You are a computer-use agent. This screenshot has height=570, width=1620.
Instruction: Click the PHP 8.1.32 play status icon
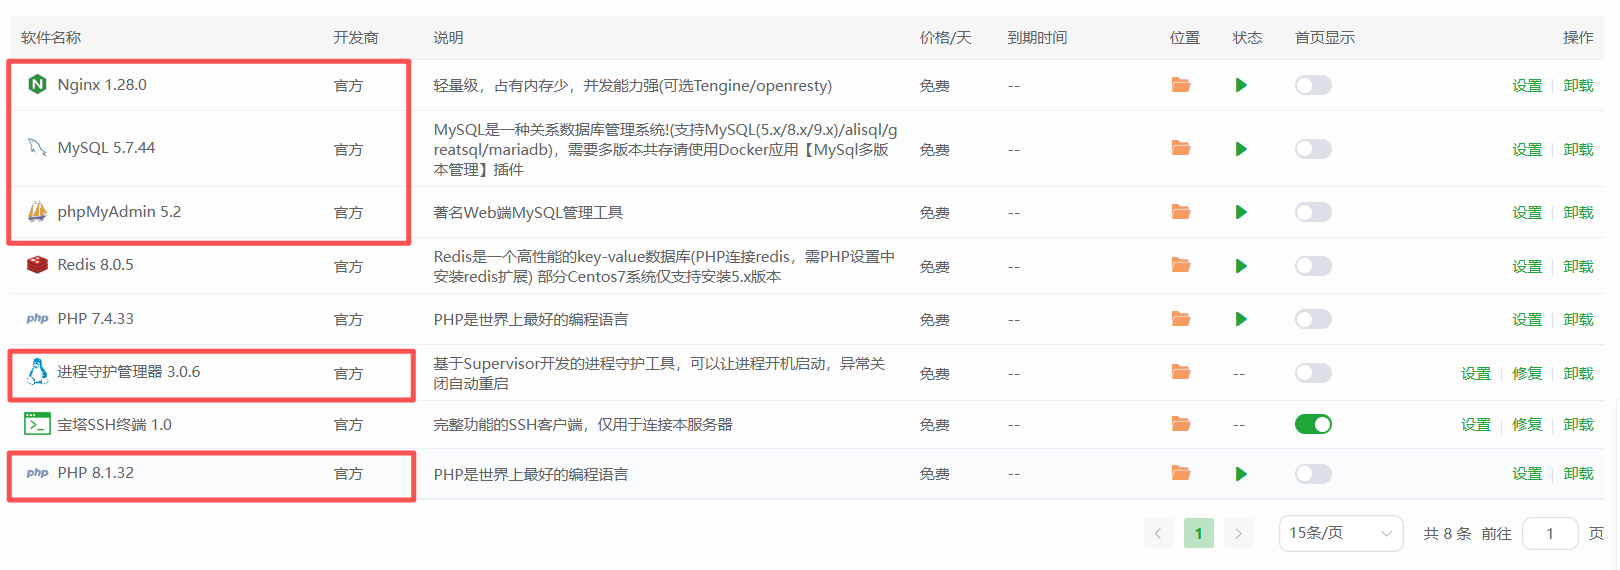pos(1241,474)
